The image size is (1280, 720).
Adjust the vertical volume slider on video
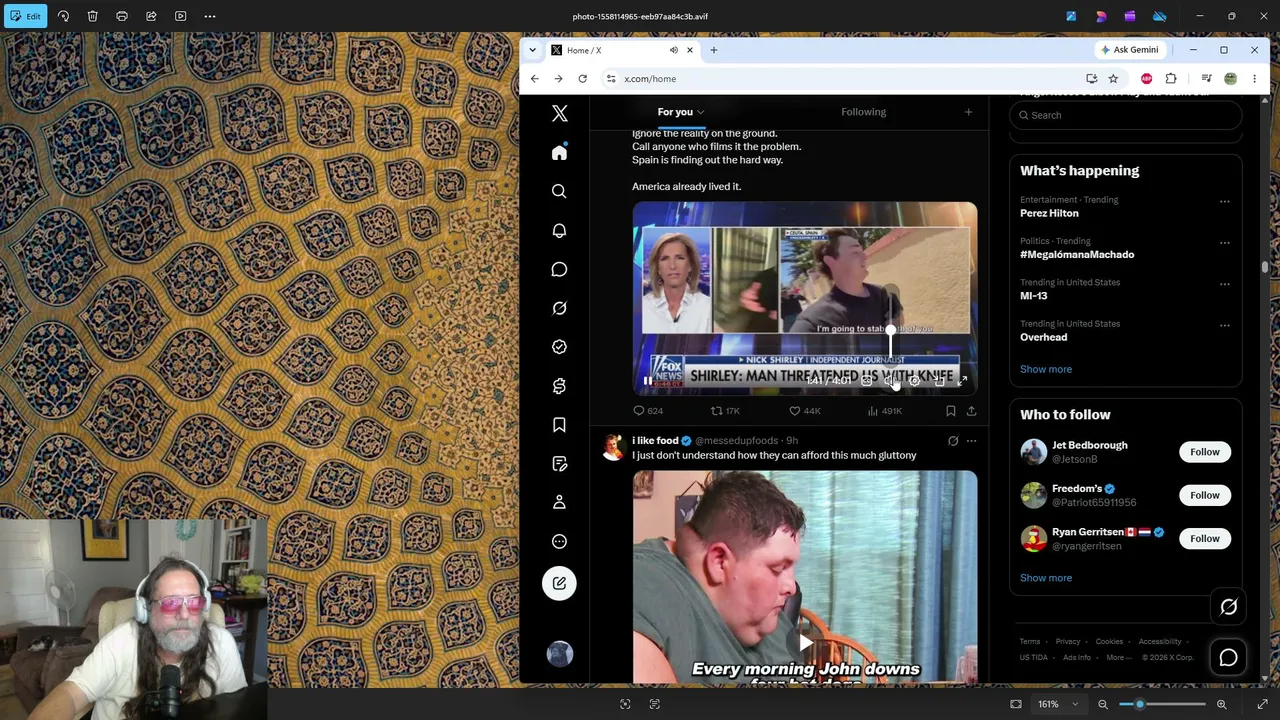click(890, 330)
